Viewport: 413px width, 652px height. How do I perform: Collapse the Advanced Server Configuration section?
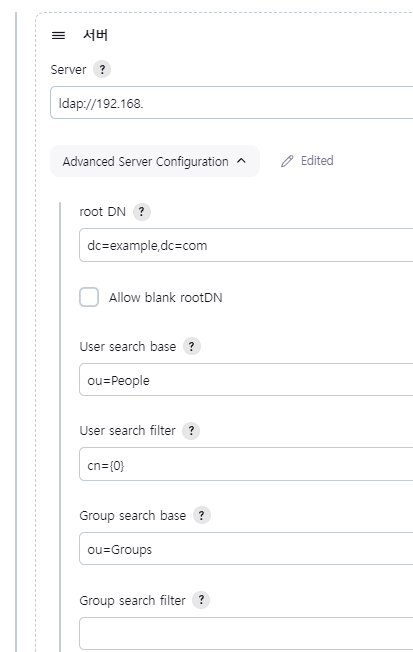155,161
